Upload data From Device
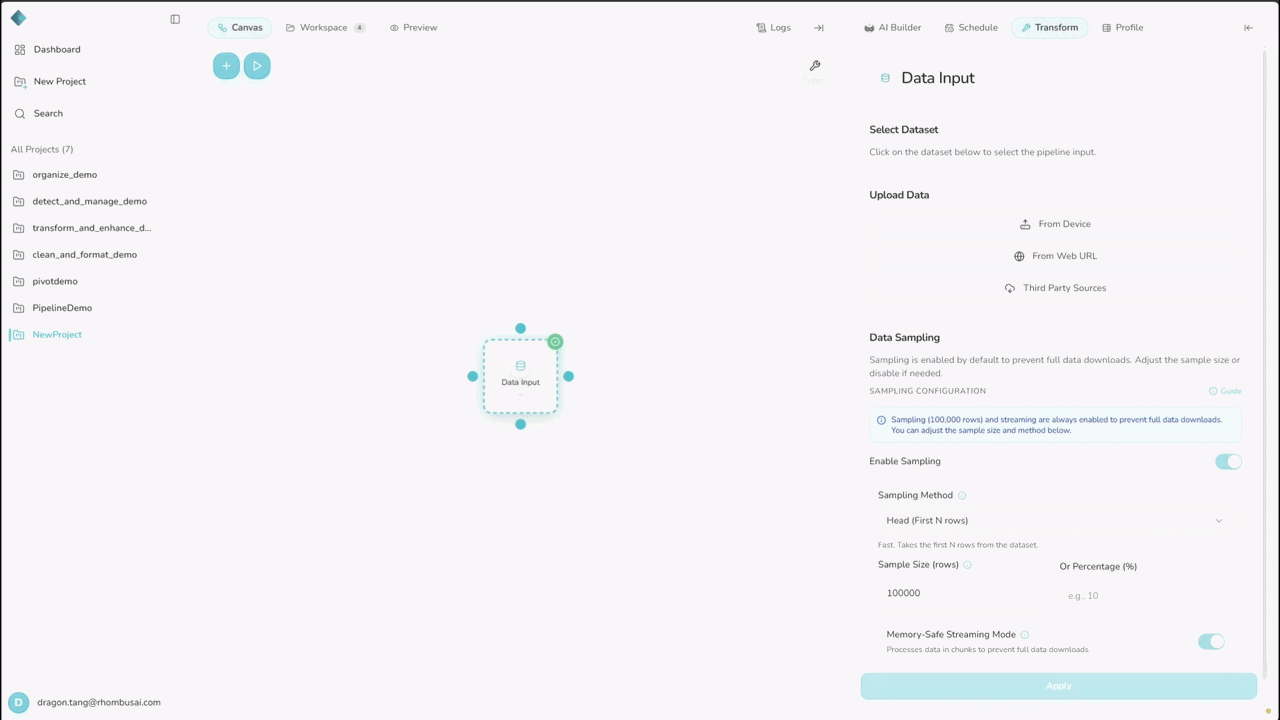This screenshot has width=1280, height=720. click(1055, 224)
